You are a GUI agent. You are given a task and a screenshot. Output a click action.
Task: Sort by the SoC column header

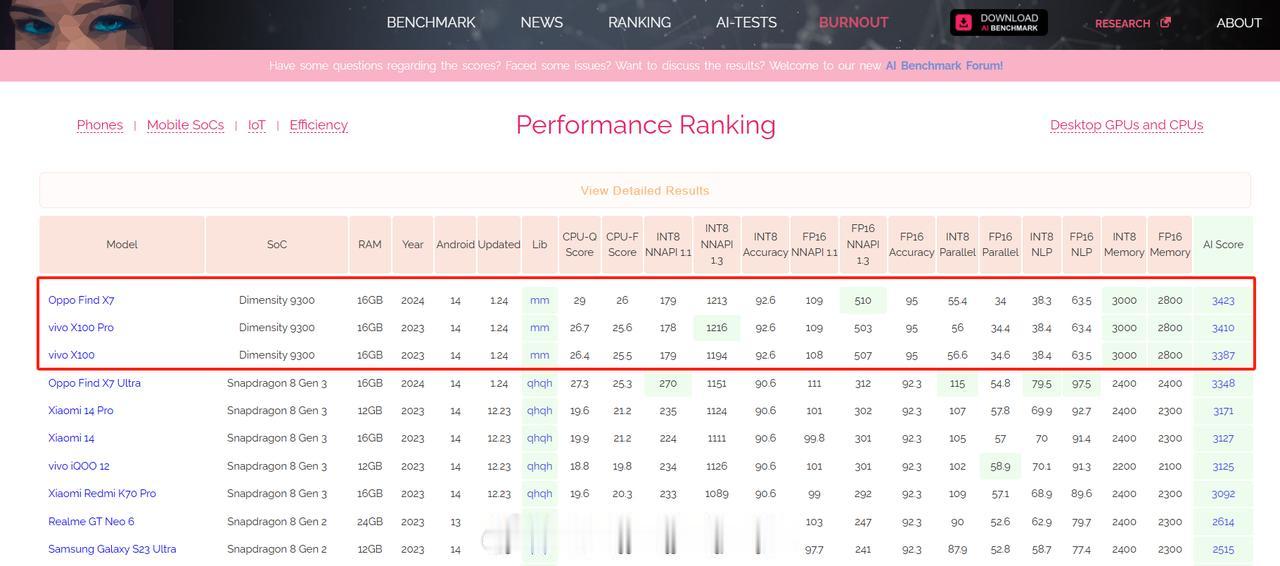(x=277, y=244)
